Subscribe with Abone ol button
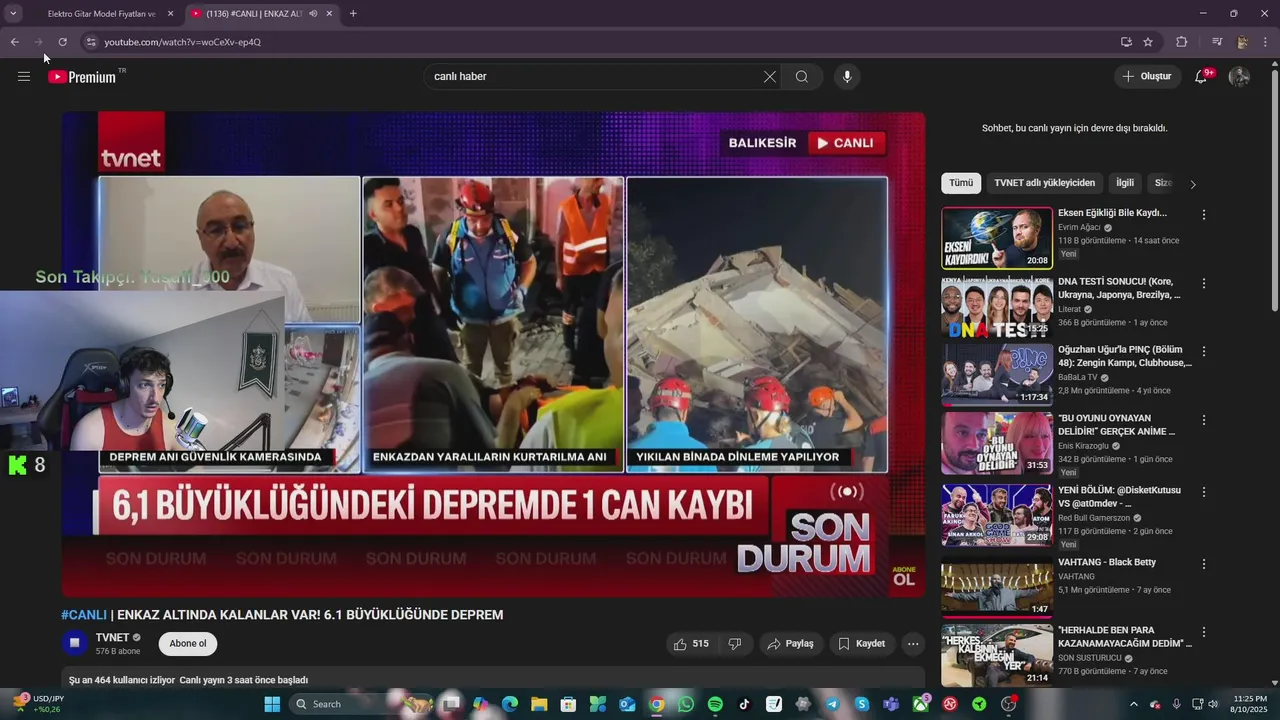Viewport: 1280px width, 720px height. [188, 644]
